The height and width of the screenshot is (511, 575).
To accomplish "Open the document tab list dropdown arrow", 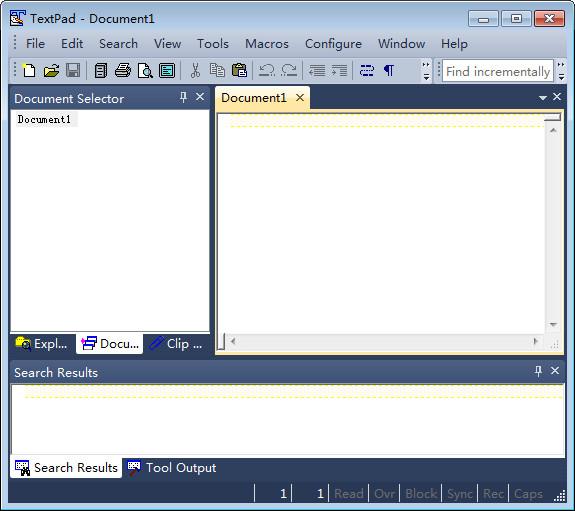I will coord(543,98).
